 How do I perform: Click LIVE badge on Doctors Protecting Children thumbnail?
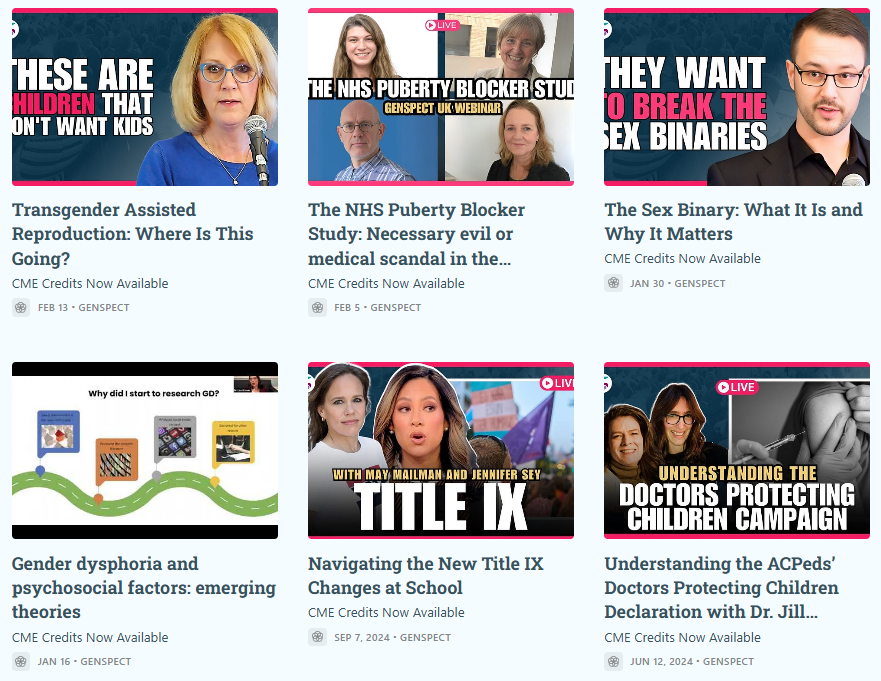pyautogui.click(x=737, y=387)
